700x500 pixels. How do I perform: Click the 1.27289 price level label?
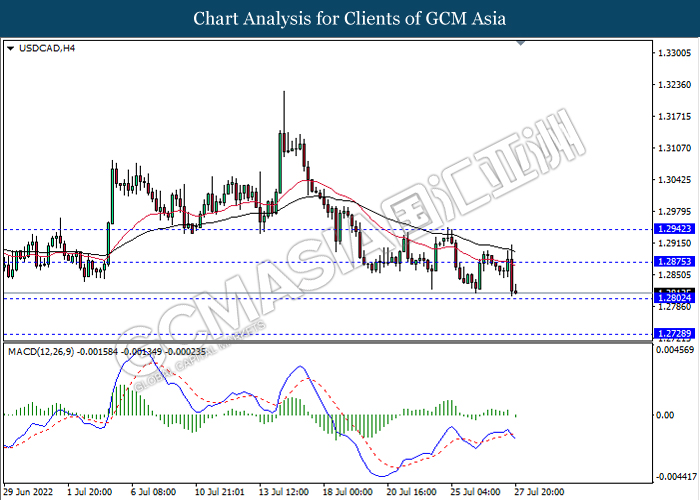tap(674, 333)
